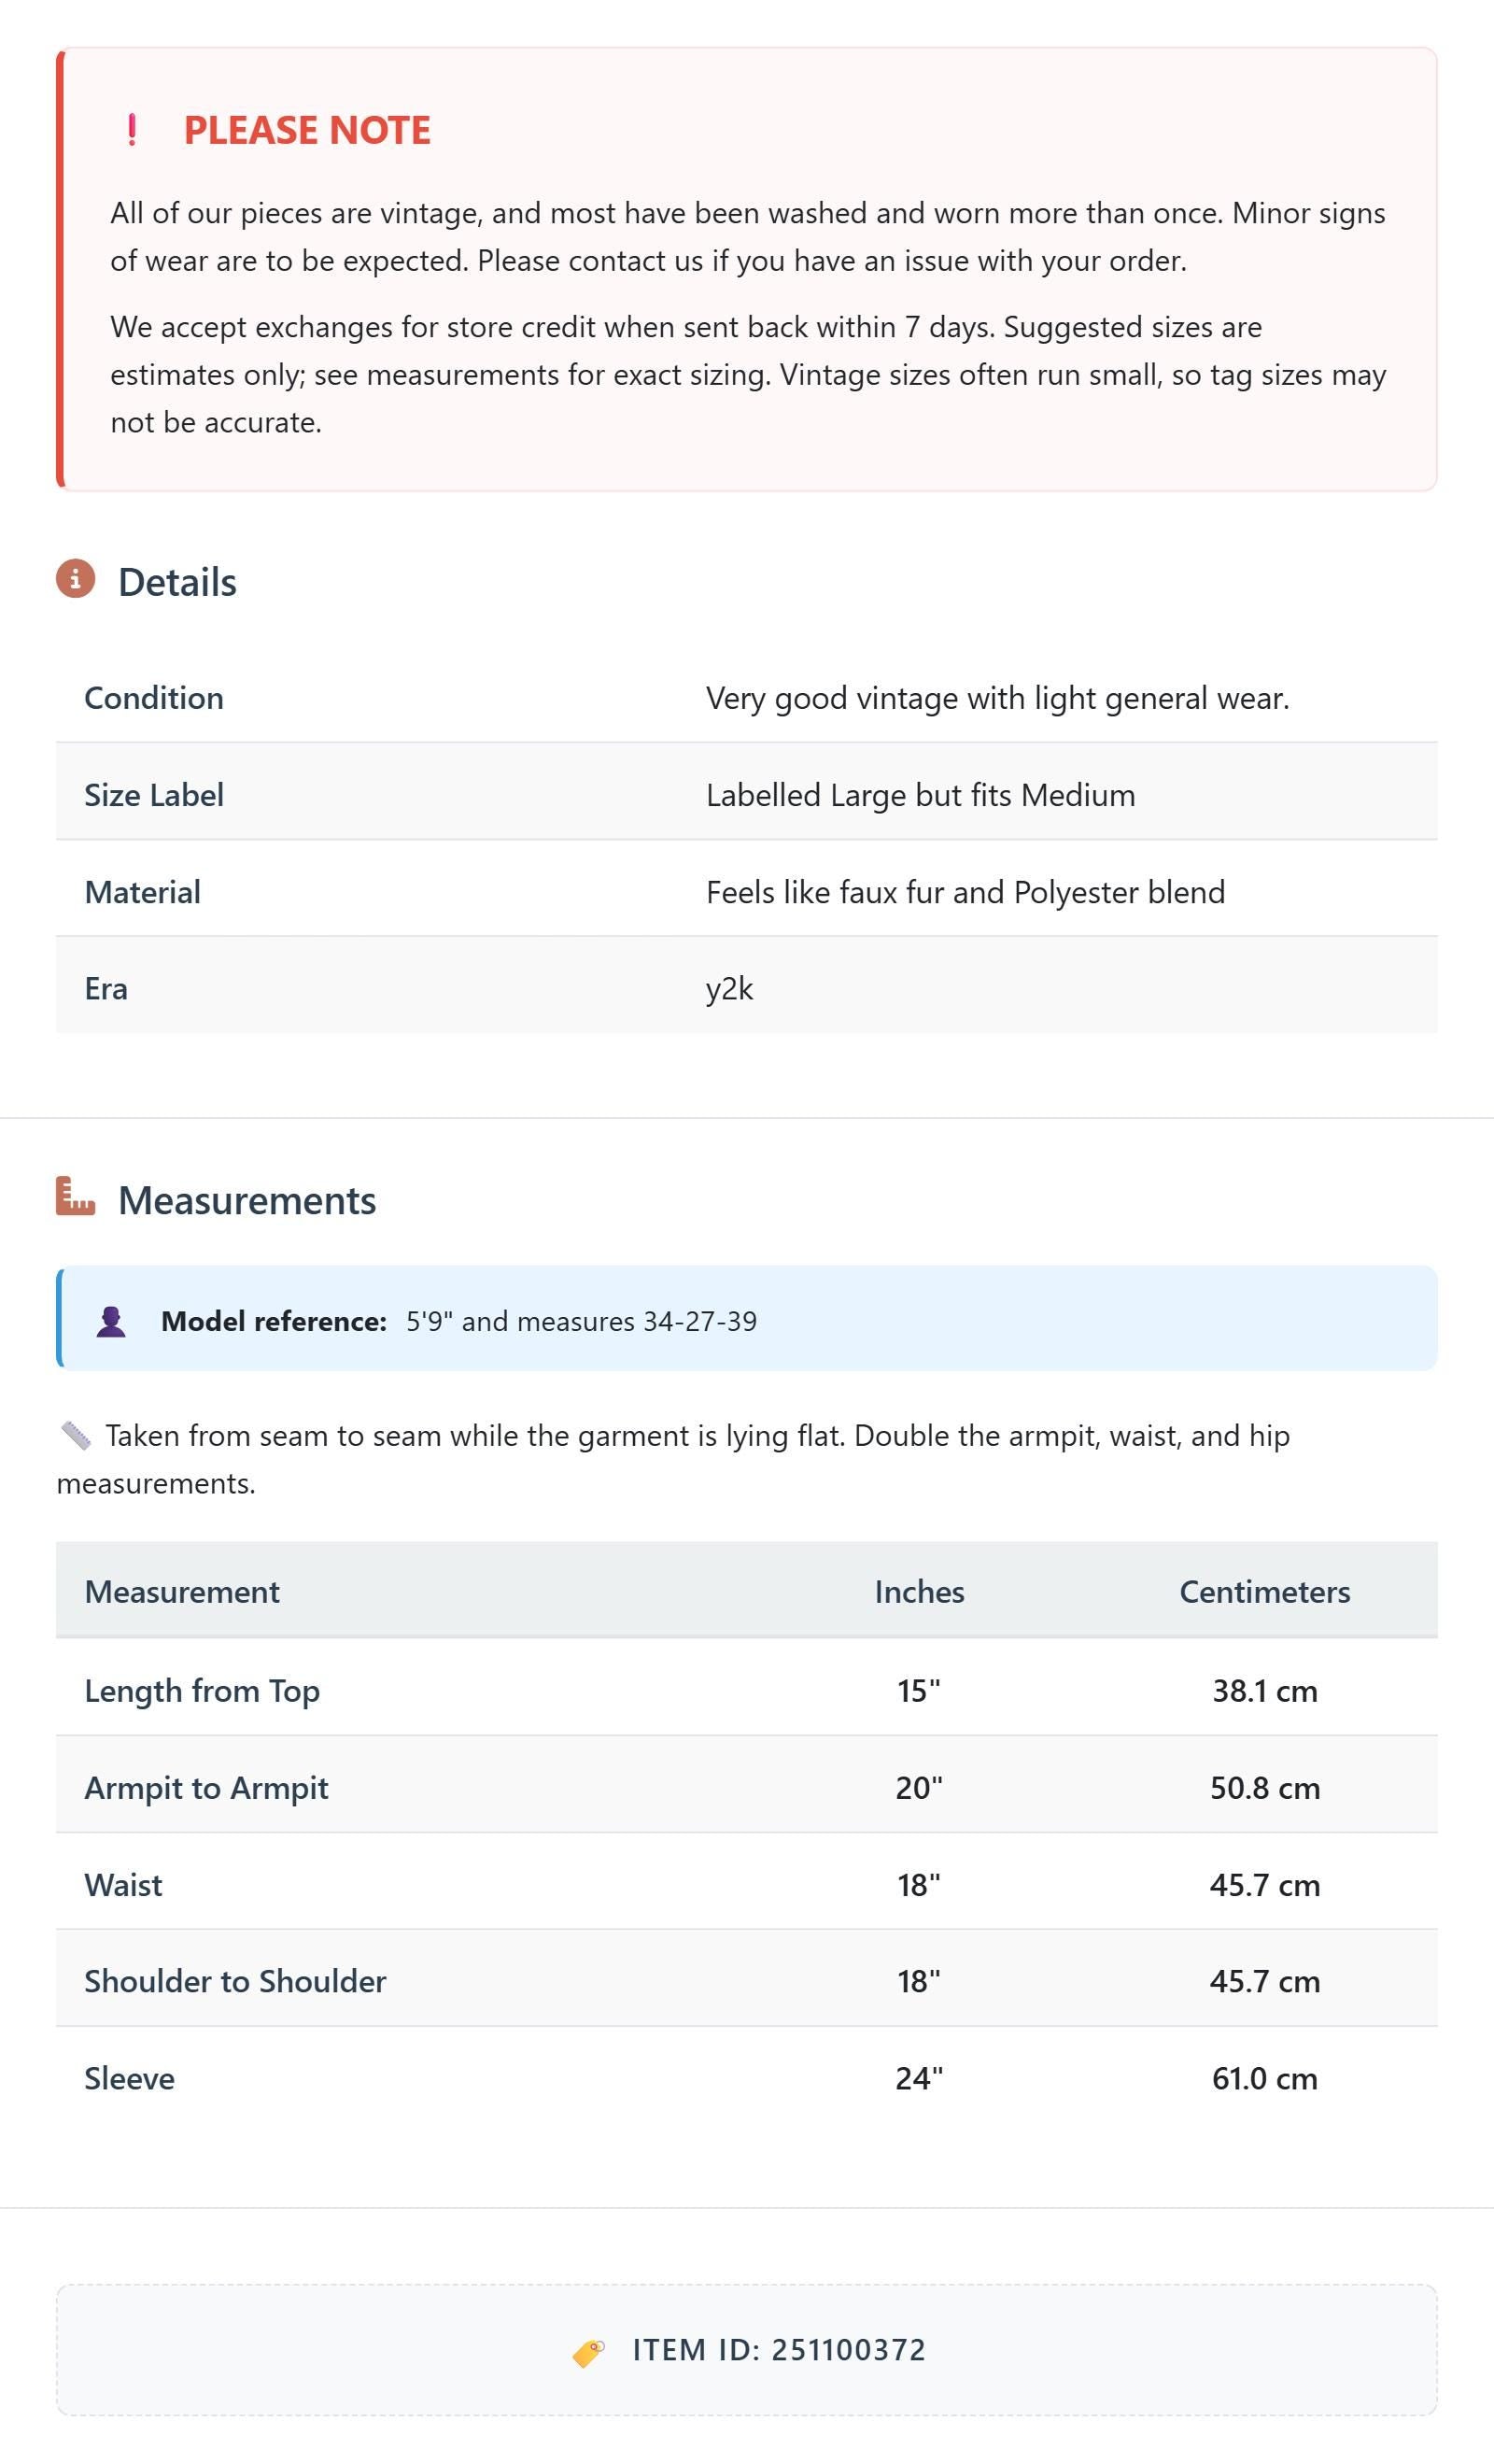
Task: Click the Sleeve 61.0 cm value
Action: (x=1265, y=2078)
